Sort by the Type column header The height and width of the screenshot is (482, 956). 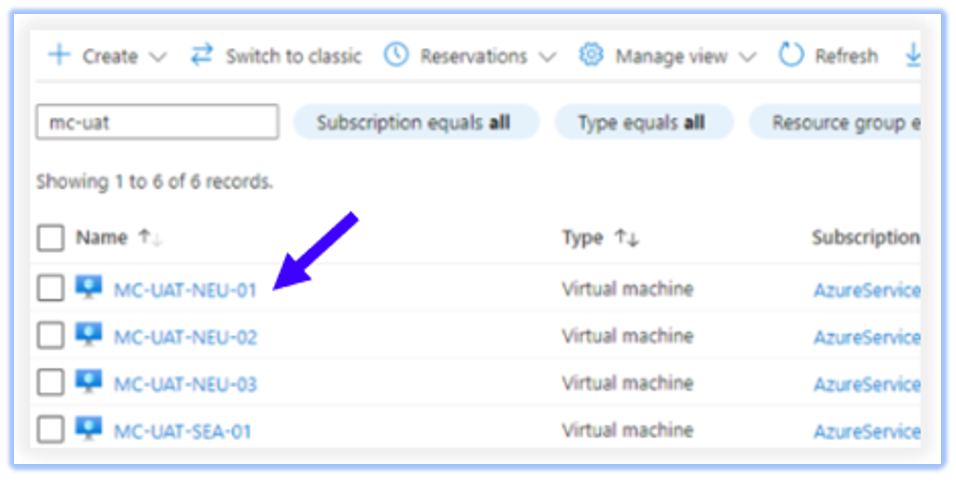[x=583, y=238]
